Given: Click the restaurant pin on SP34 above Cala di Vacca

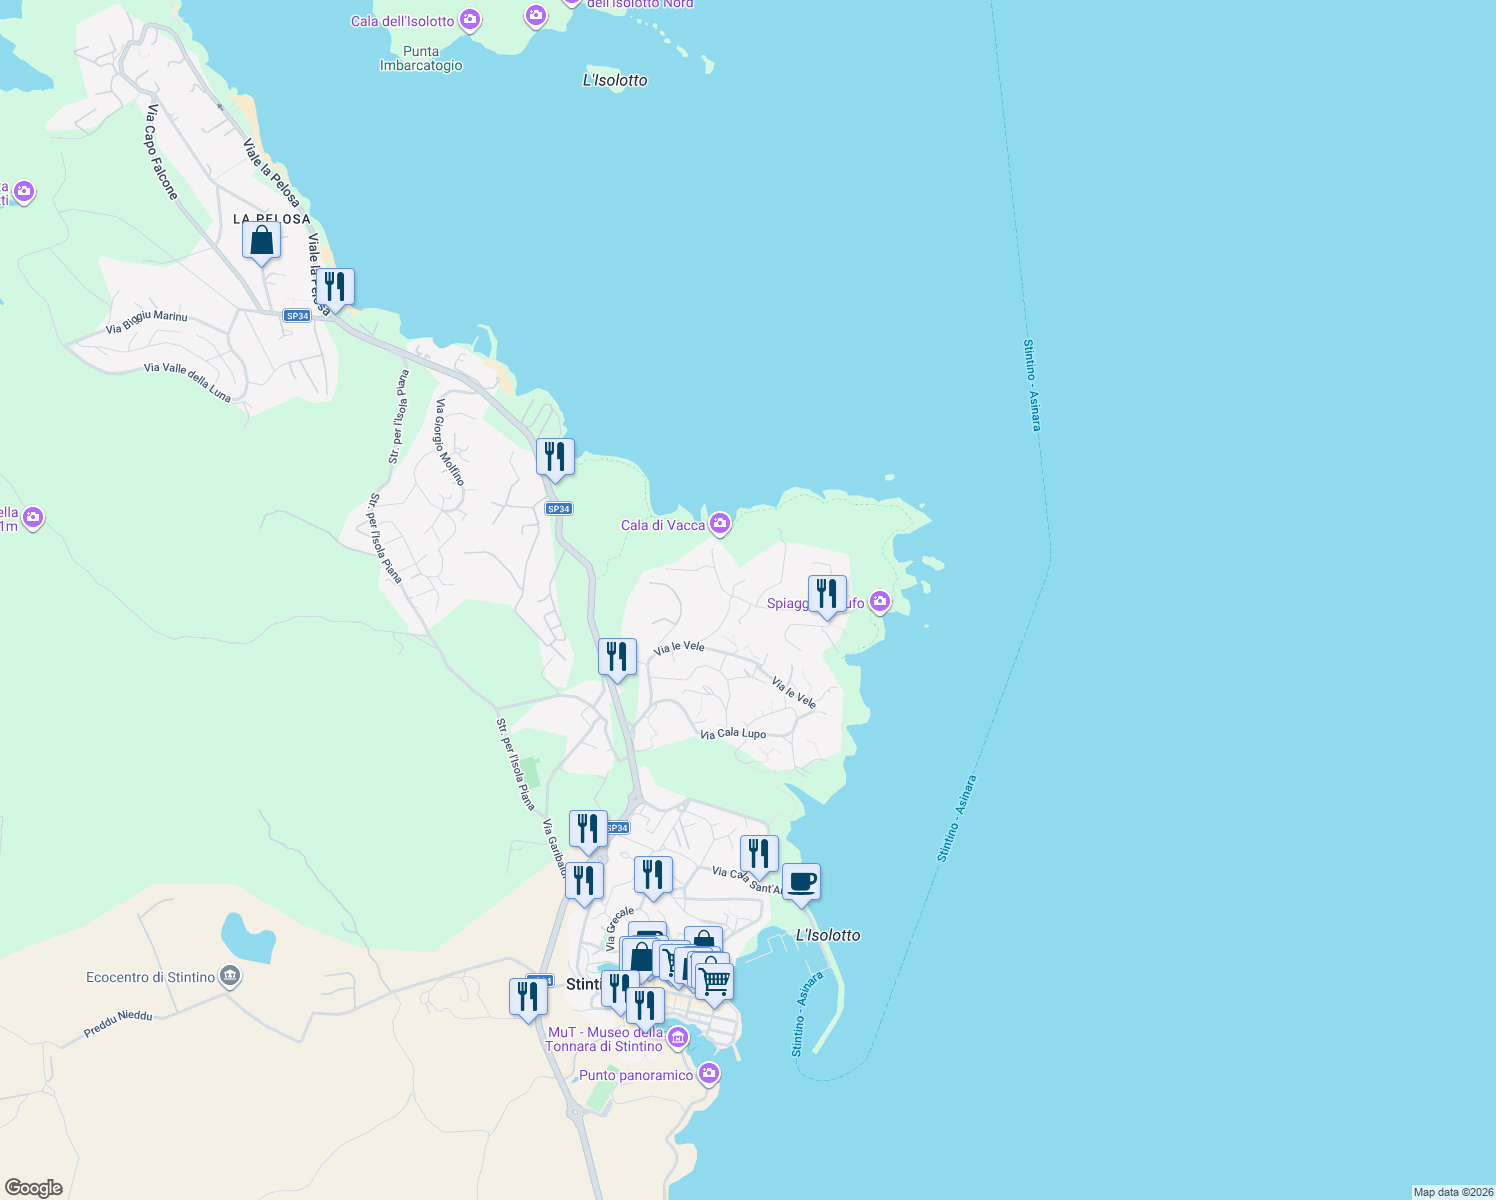Looking at the screenshot, I should coord(554,455).
